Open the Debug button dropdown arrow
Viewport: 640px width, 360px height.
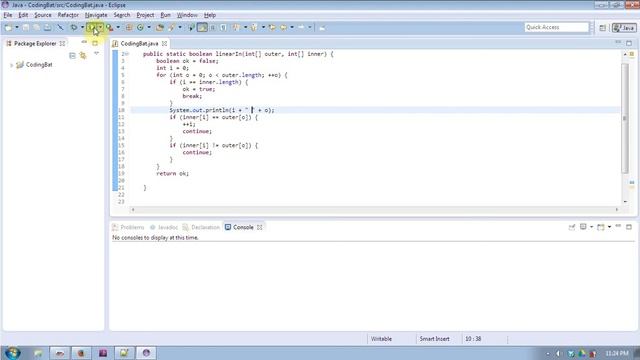(x=82, y=27)
